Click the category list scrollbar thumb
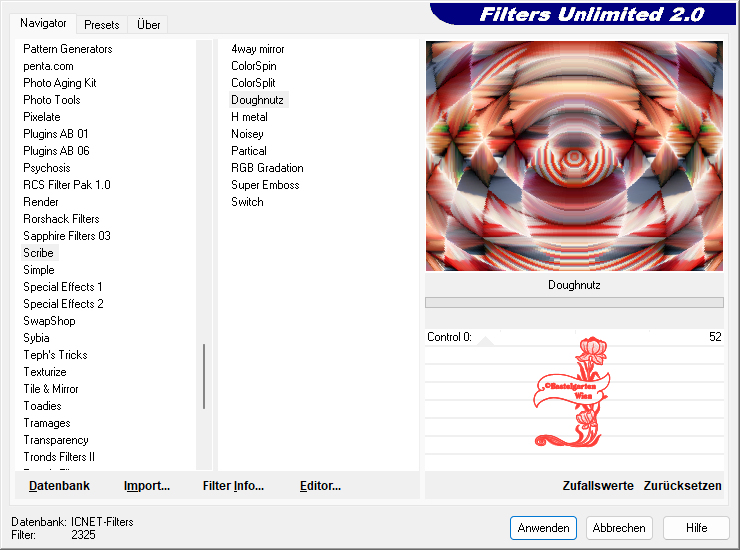Screen dimensions: 740x550 pyautogui.click(x=204, y=376)
